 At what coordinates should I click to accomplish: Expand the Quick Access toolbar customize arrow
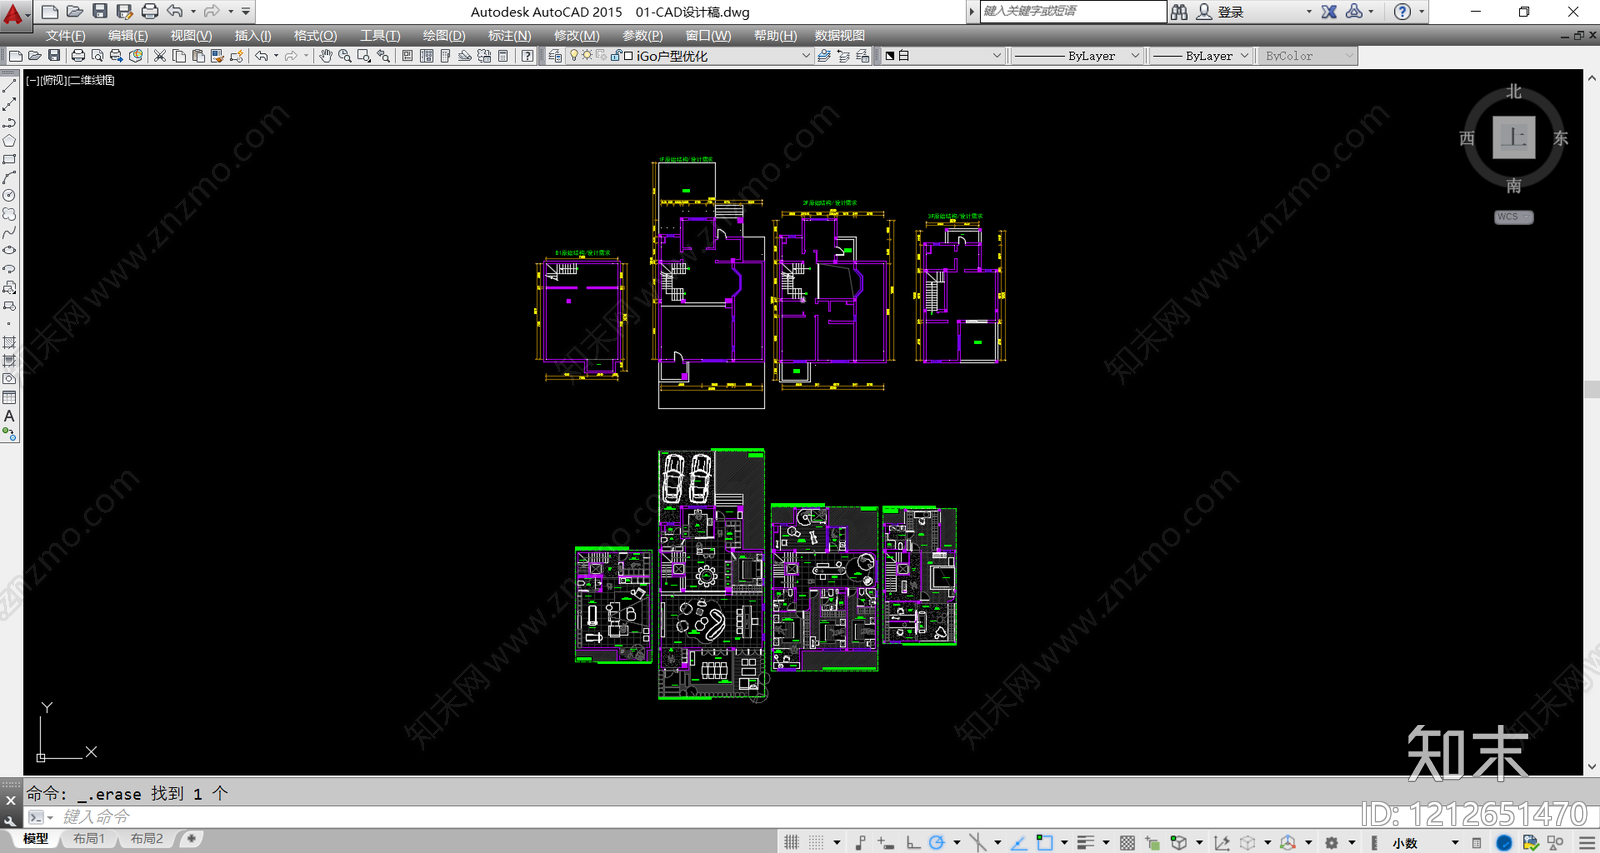[246, 11]
